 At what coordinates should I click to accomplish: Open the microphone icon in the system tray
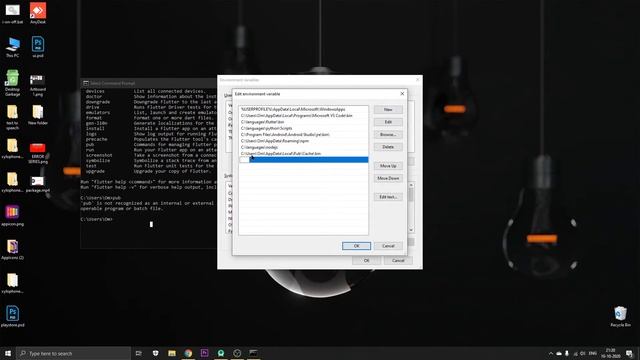pyautogui.click(x=567, y=353)
